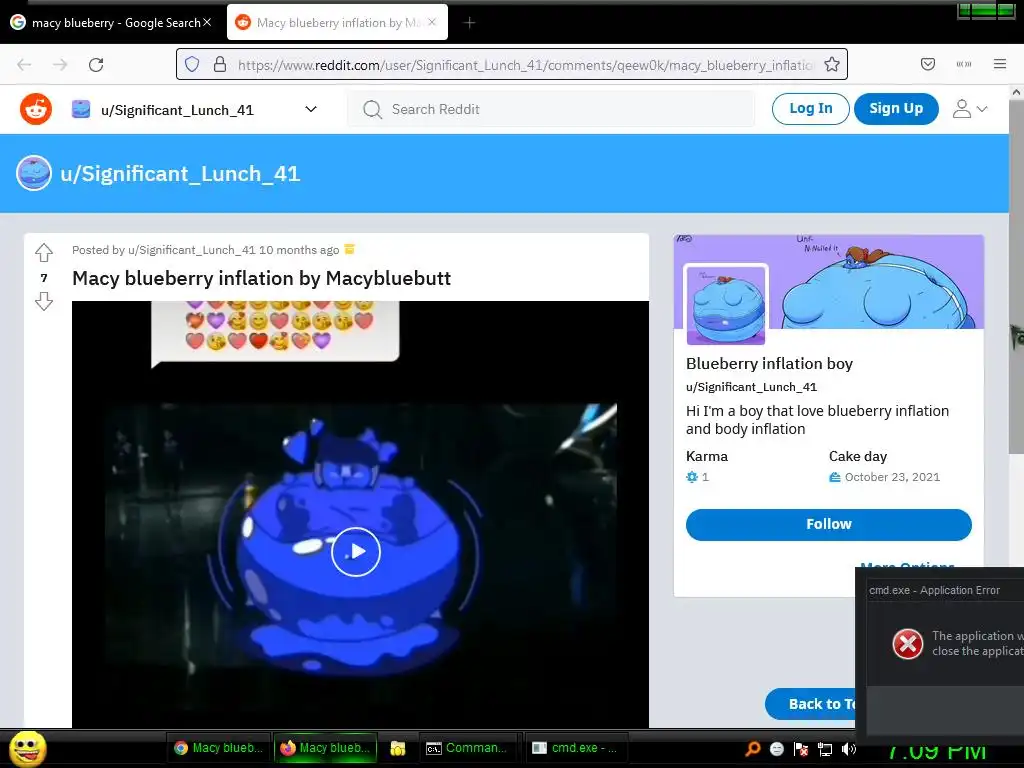
Task: Click the profile username under Blueberry inflation boy
Action: (751, 387)
